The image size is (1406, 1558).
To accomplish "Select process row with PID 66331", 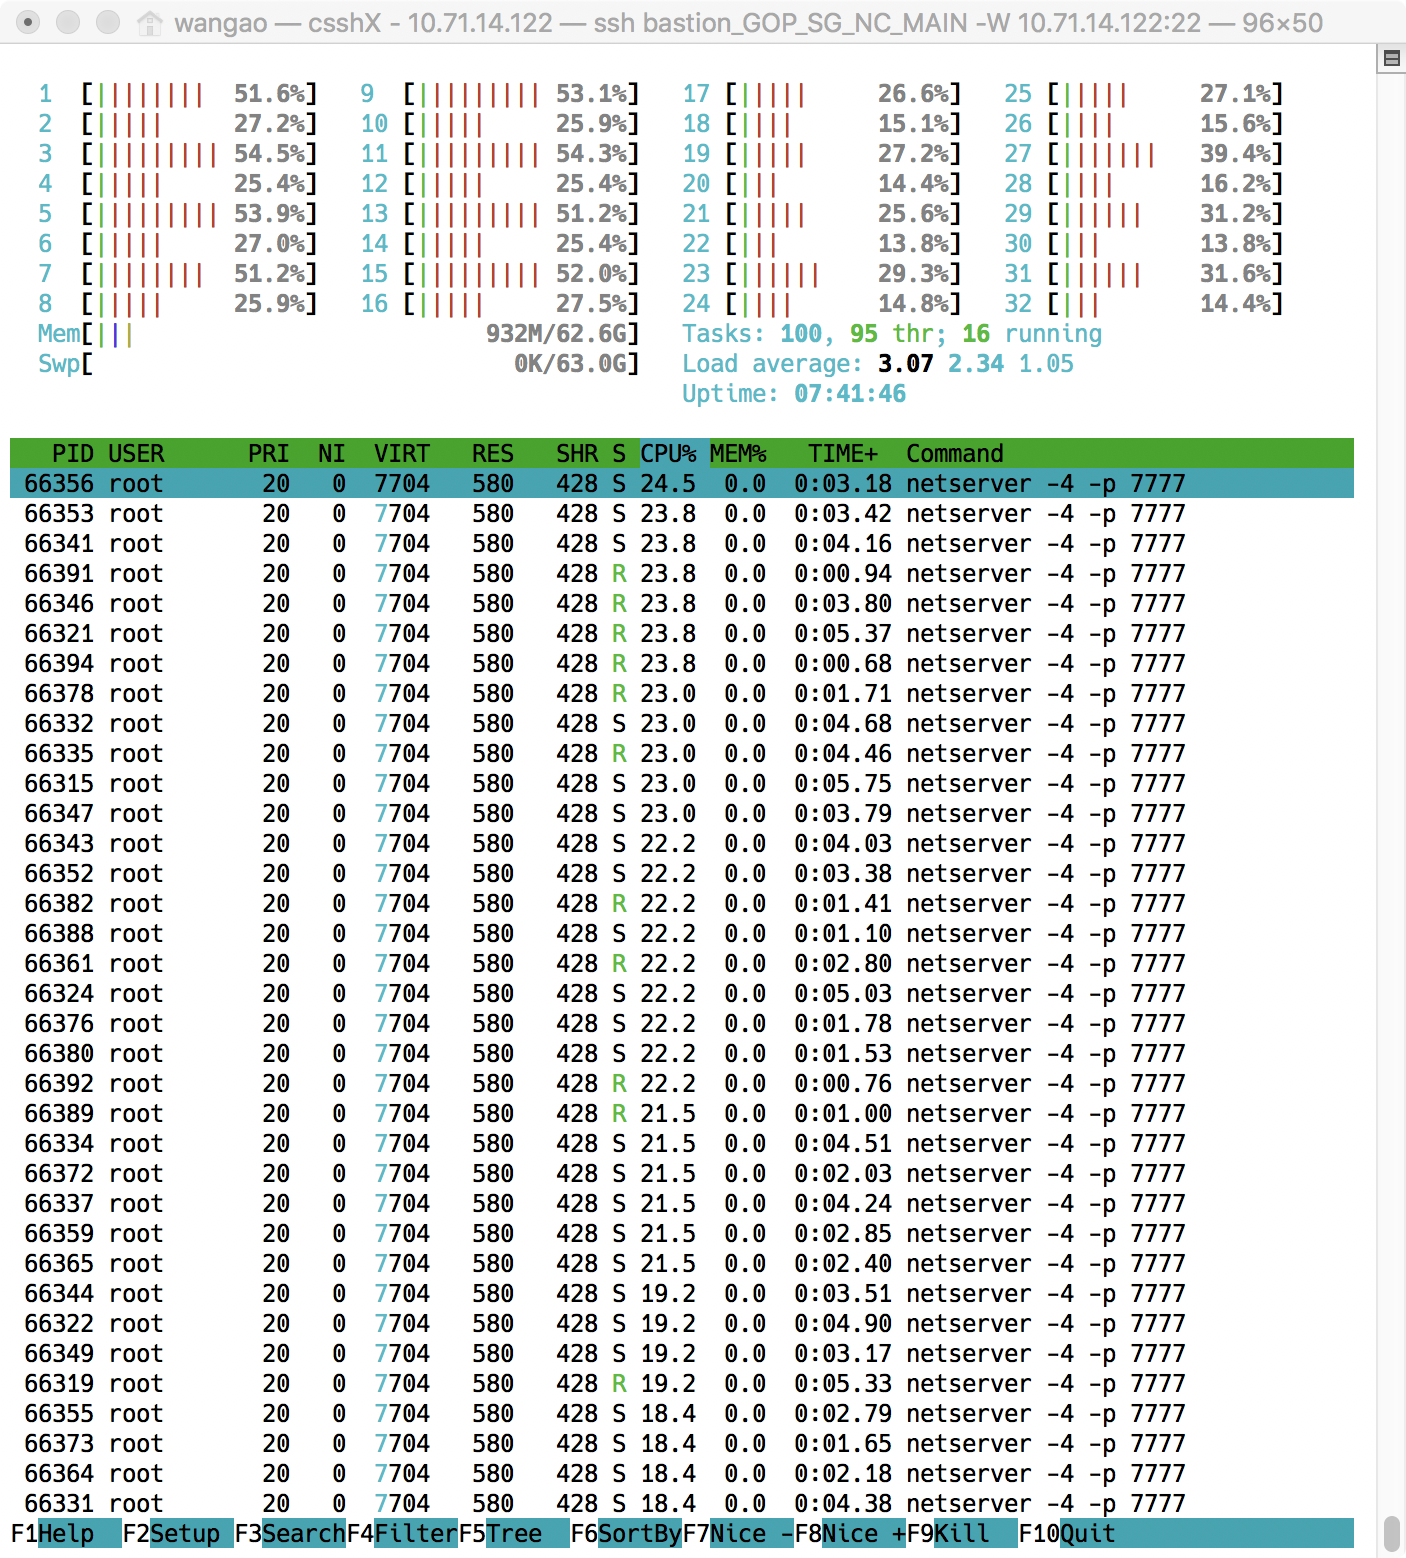I will click(x=682, y=1503).
